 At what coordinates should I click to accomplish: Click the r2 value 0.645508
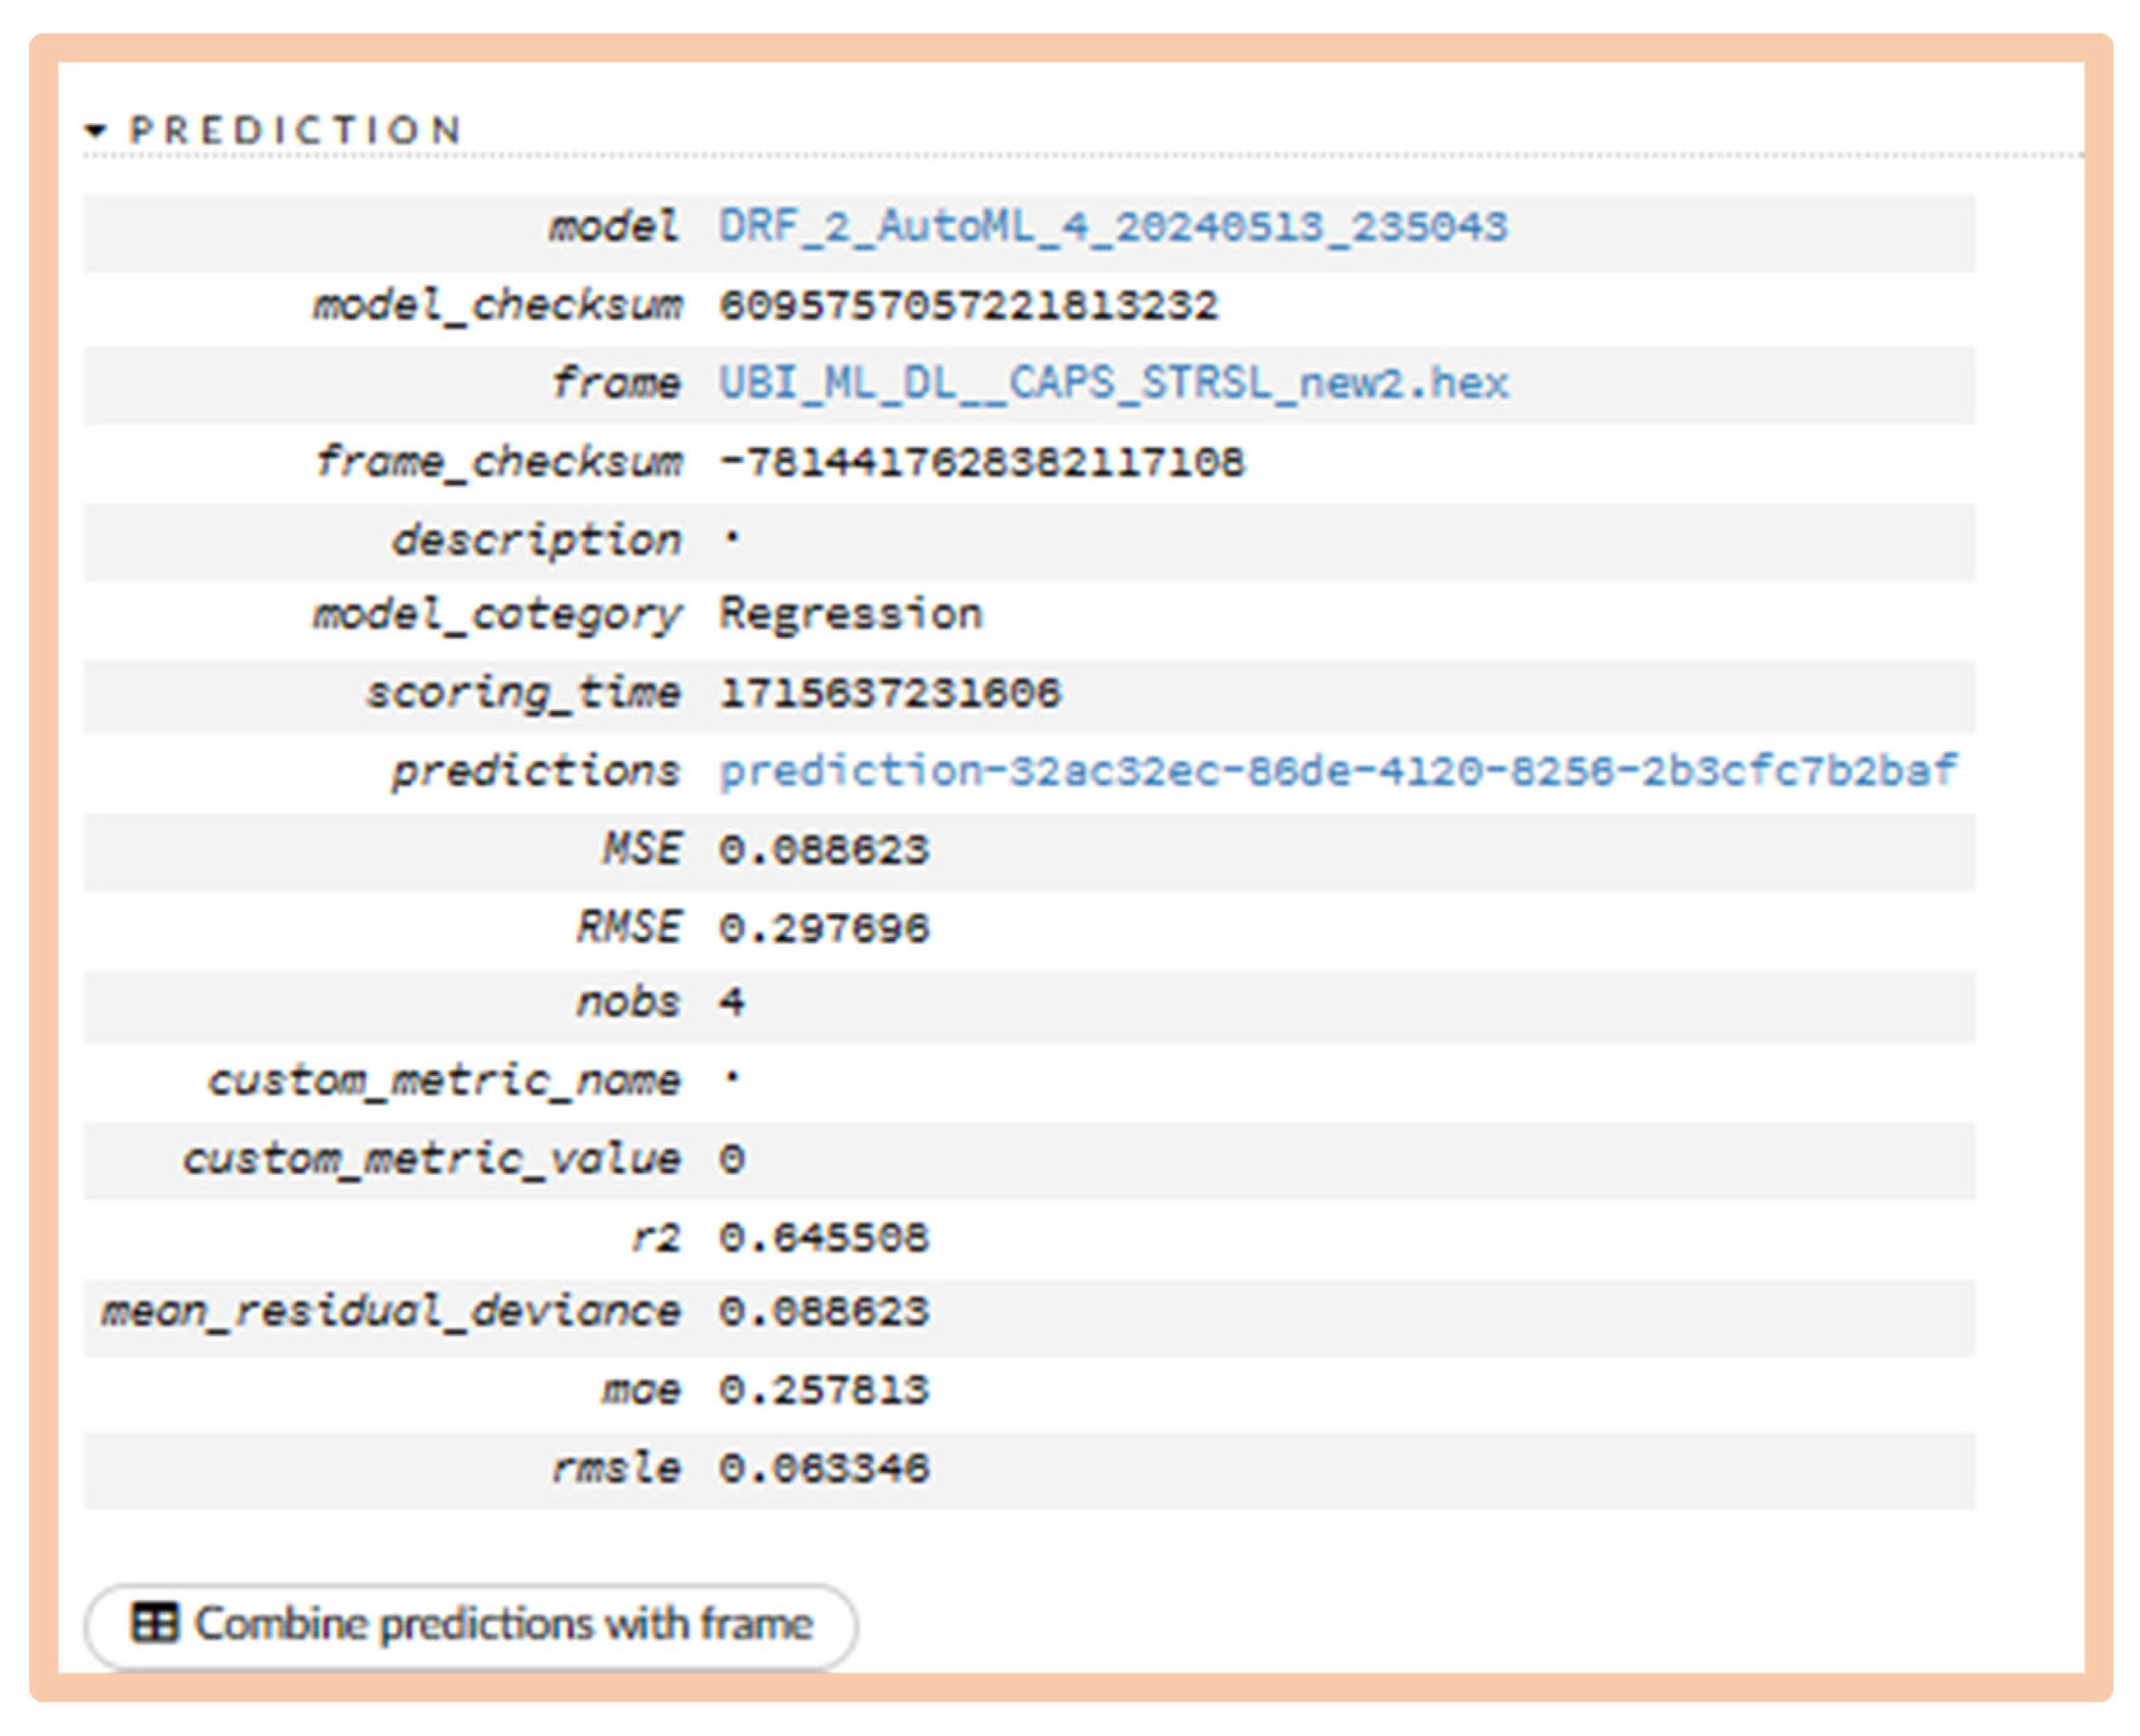click(x=824, y=1238)
